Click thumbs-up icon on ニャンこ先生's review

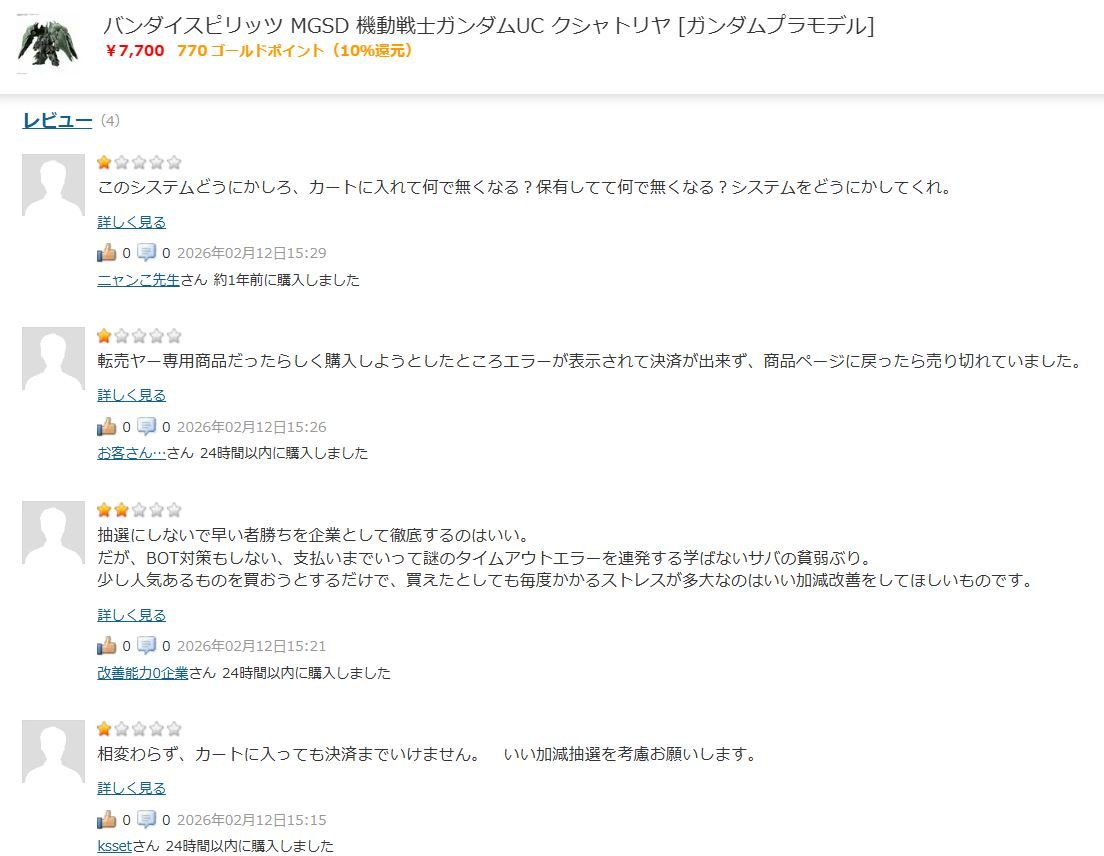(x=106, y=252)
